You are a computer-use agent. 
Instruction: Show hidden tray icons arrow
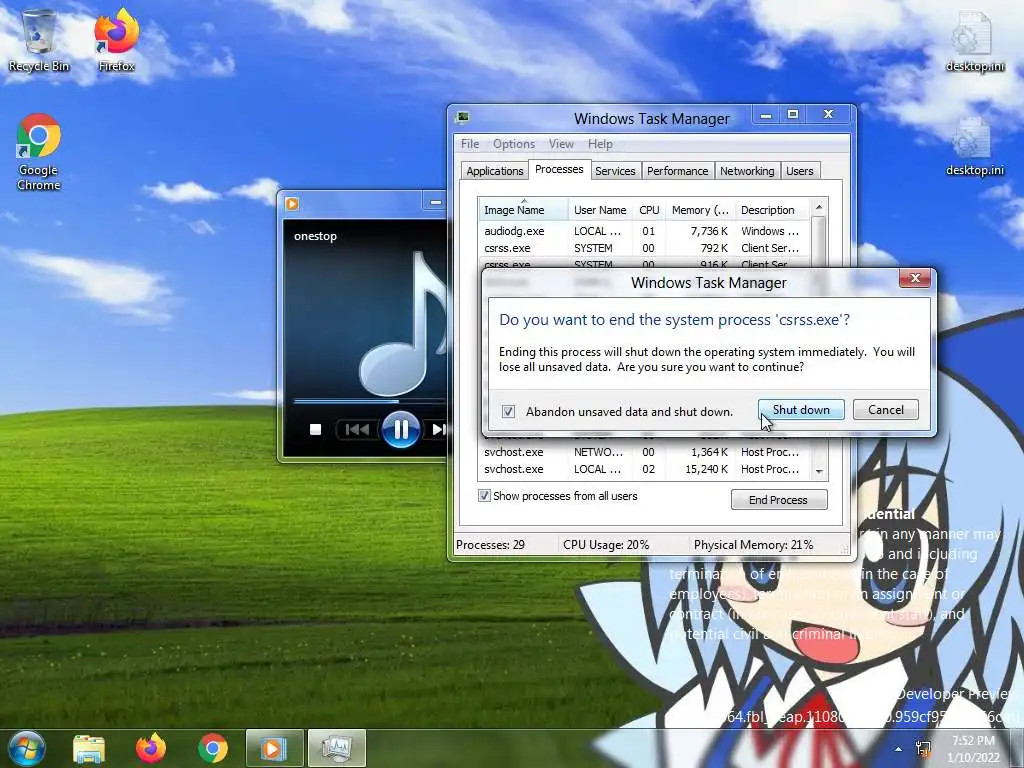coord(899,749)
